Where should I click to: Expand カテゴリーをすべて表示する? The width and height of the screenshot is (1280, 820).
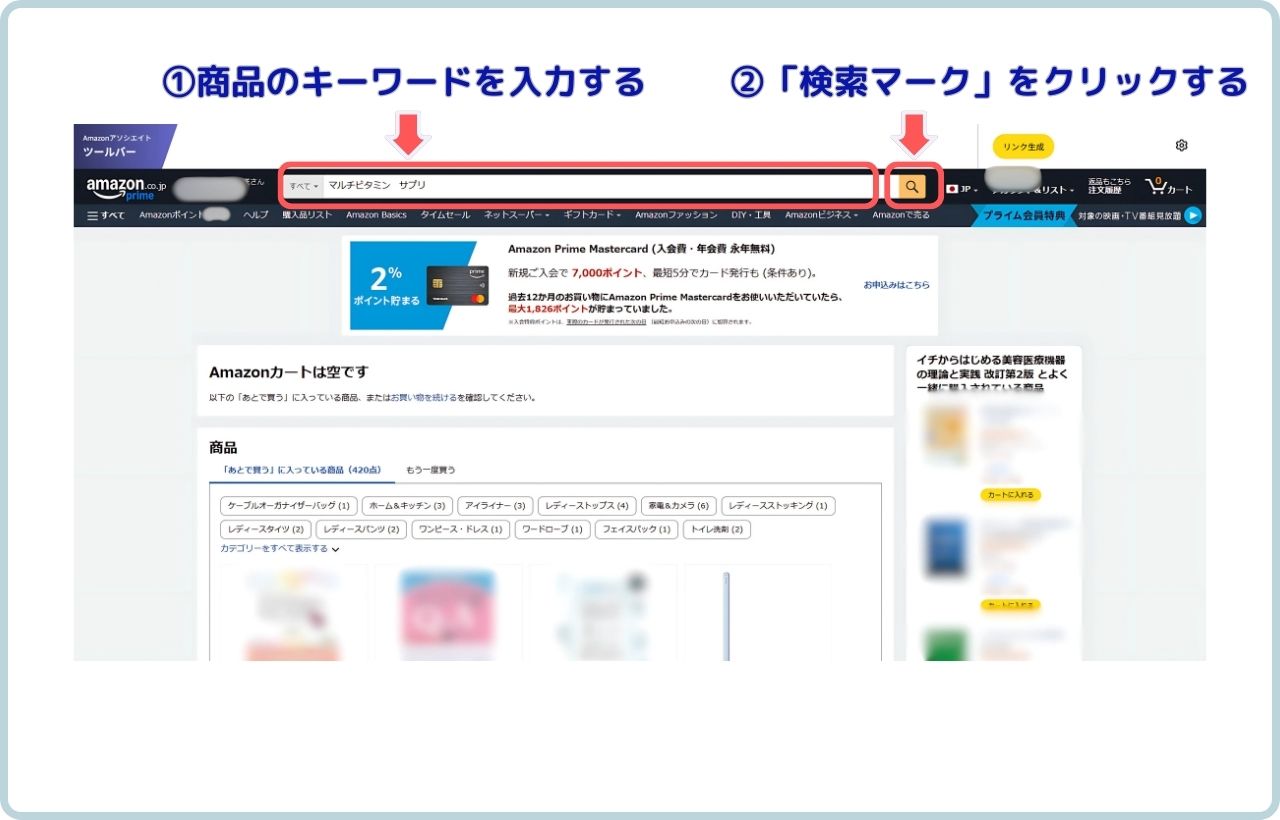click(280, 549)
